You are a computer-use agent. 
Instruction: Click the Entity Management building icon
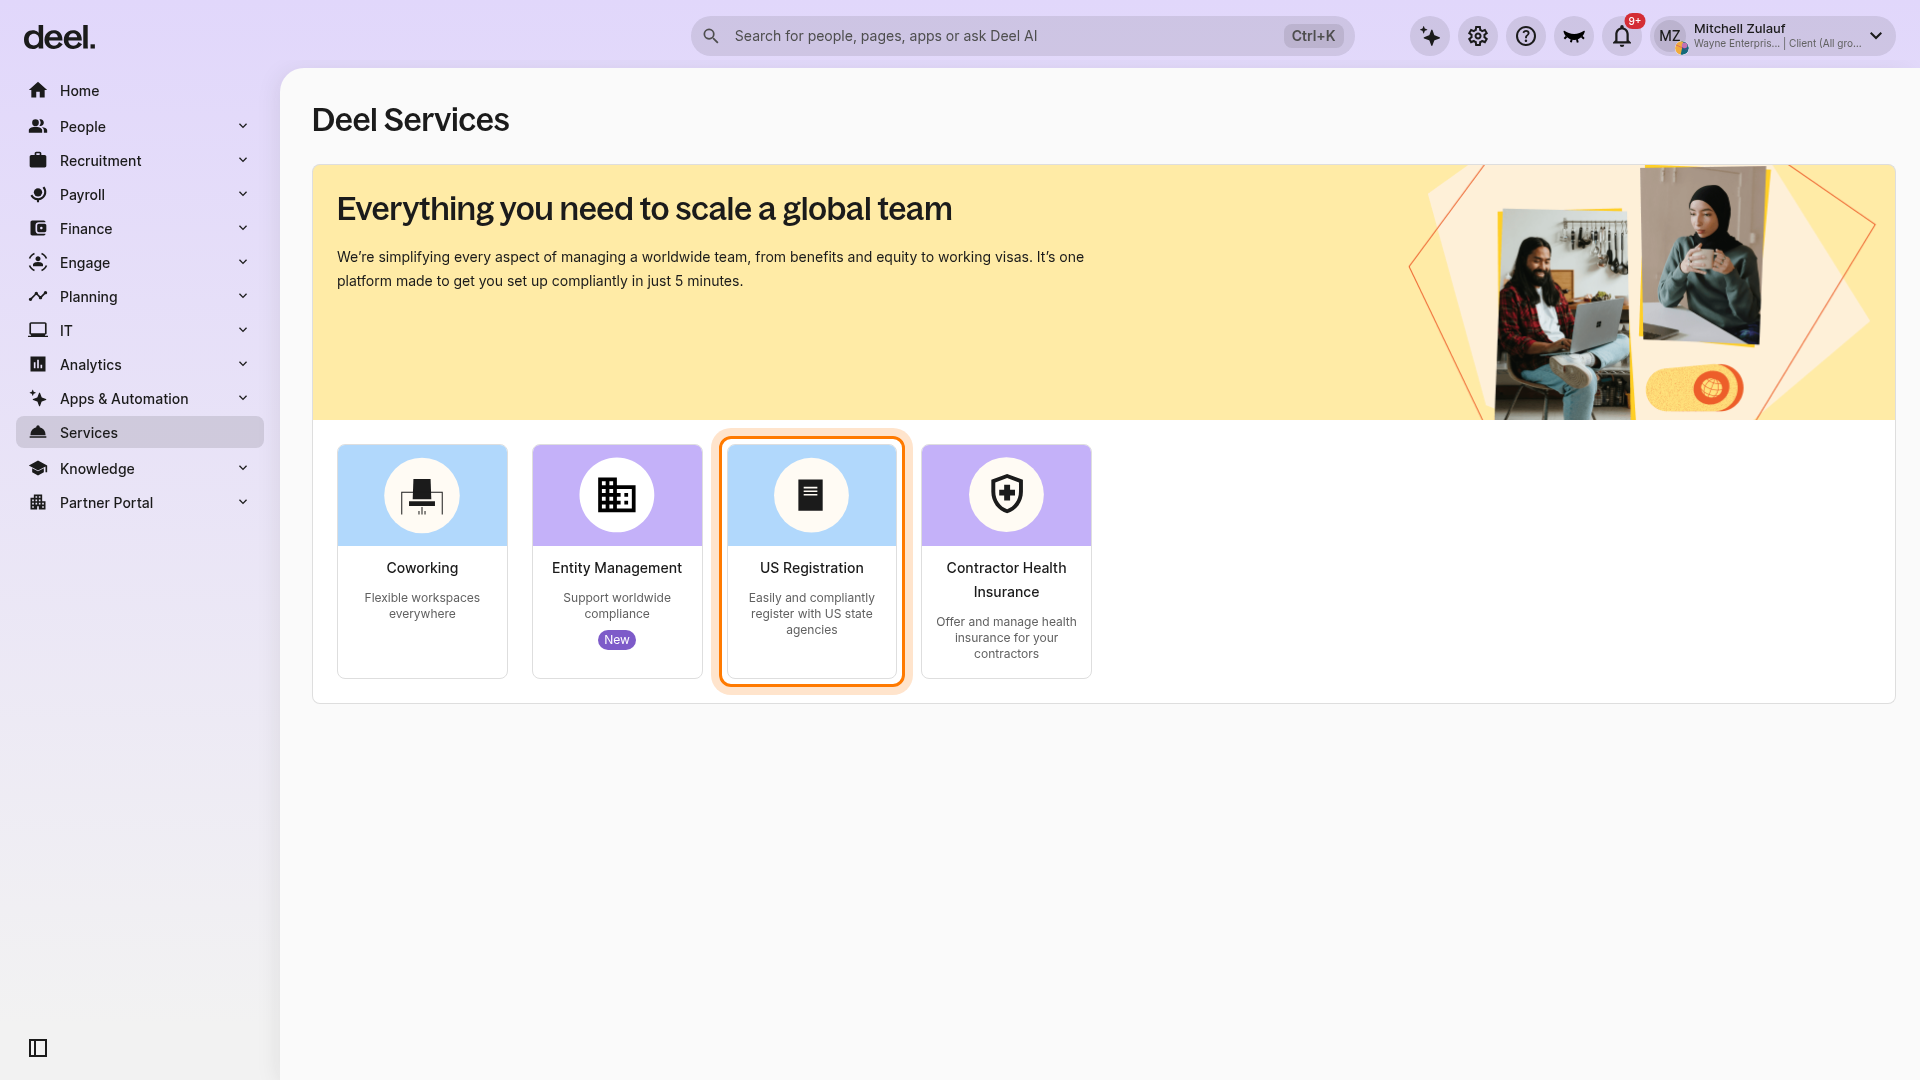click(x=617, y=495)
